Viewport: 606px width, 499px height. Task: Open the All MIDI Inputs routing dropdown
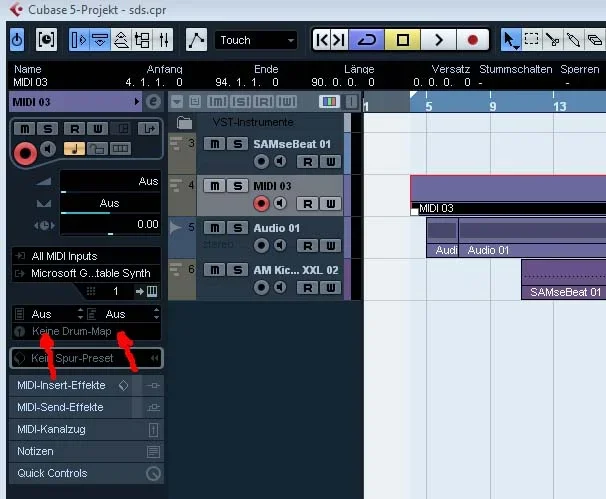tap(87, 256)
